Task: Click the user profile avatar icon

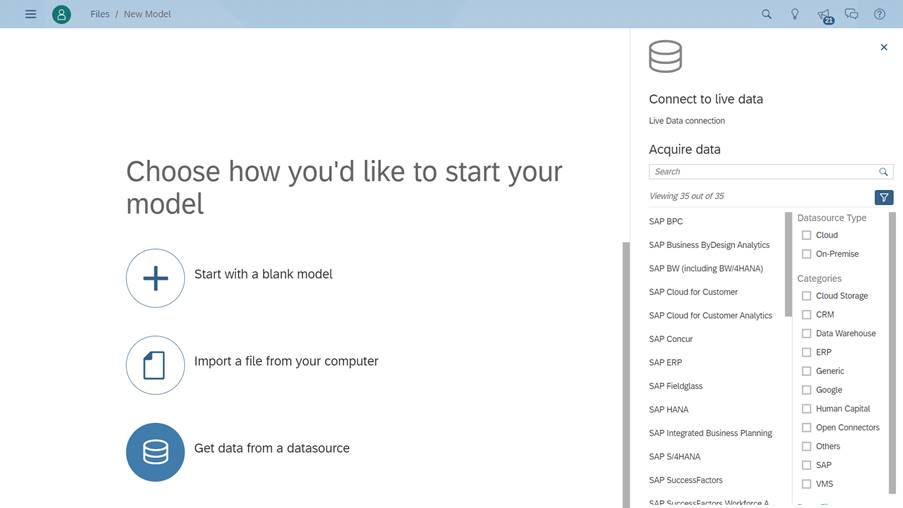Action: tap(61, 14)
